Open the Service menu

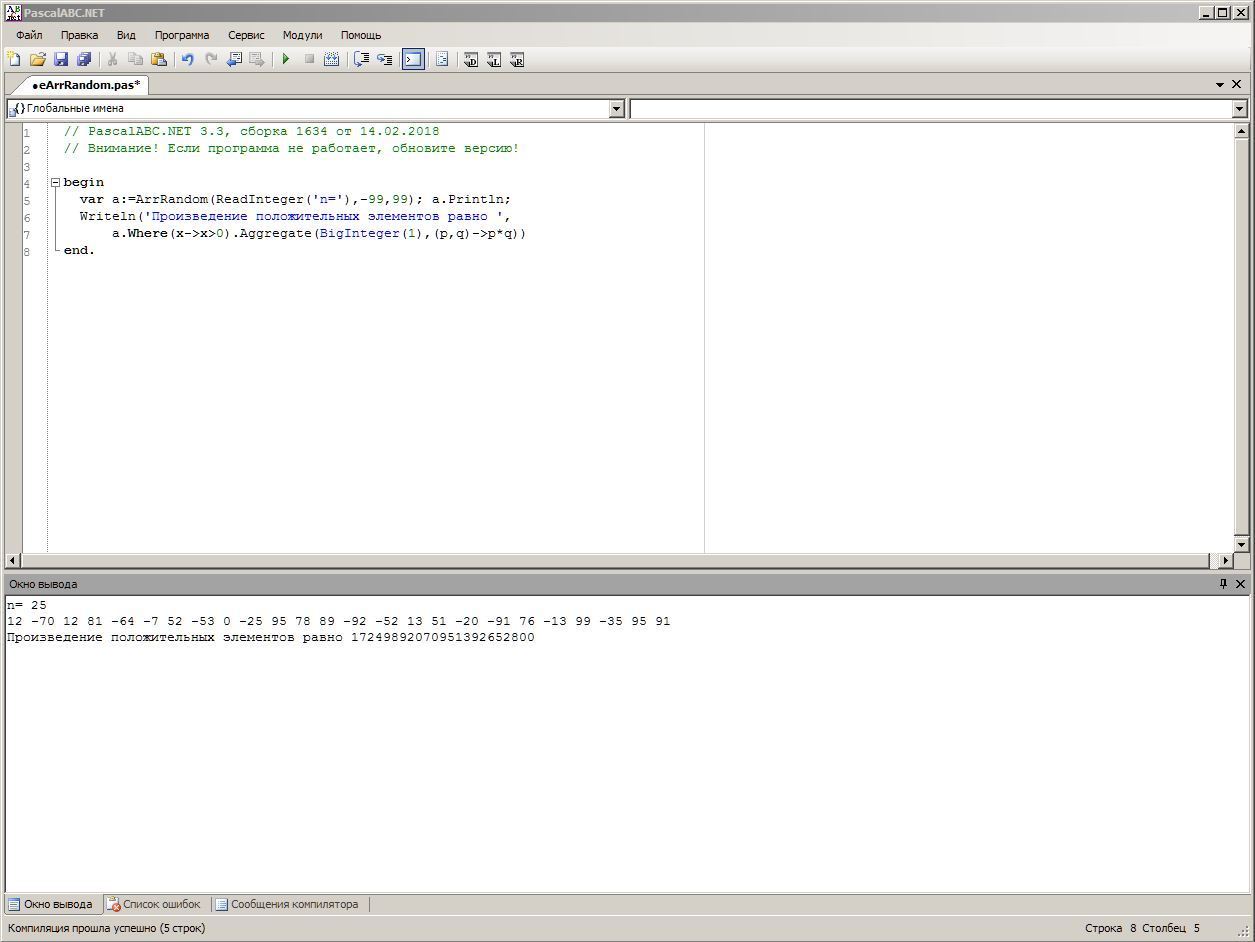pos(246,35)
